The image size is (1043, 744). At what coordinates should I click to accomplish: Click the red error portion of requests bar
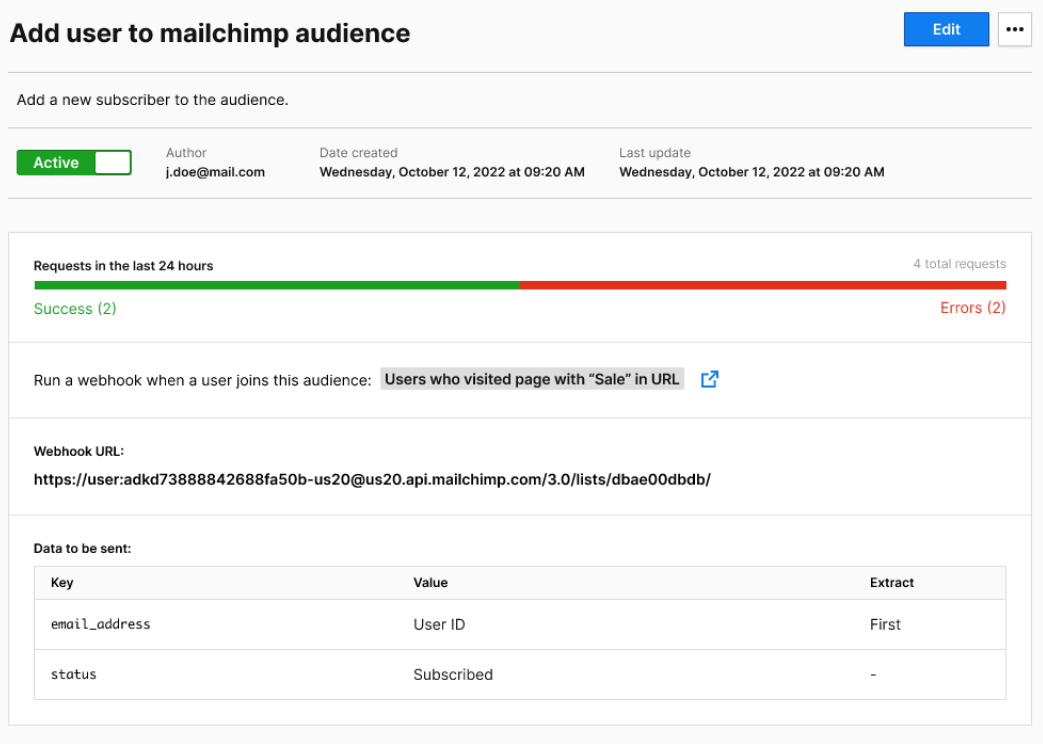point(762,285)
